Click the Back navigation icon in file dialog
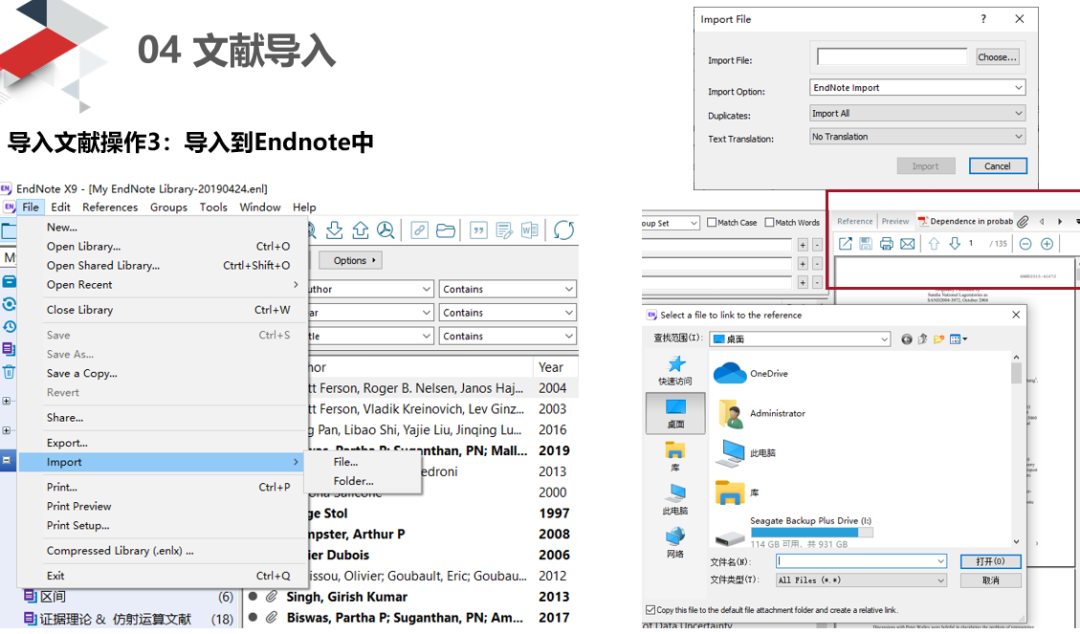This screenshot has width=1080, height=634. [x=906, y=339]
